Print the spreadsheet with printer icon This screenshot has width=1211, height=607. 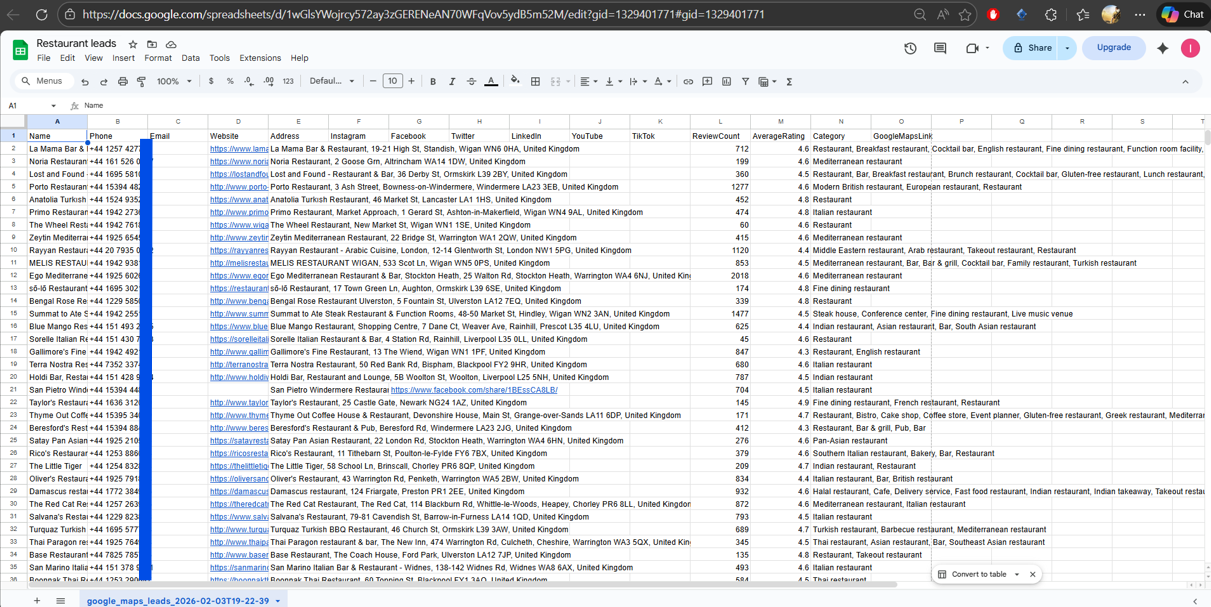coord(122,81)
